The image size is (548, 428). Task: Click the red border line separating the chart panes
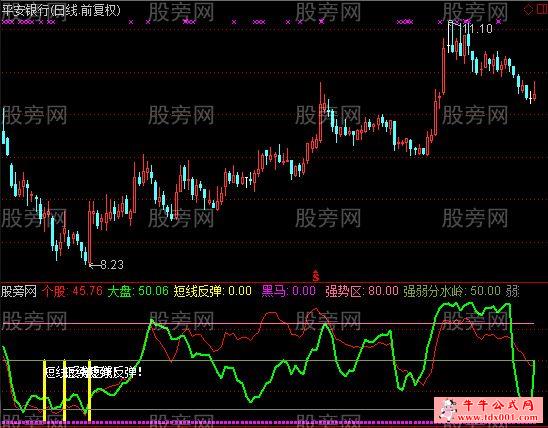click(274, 282)
